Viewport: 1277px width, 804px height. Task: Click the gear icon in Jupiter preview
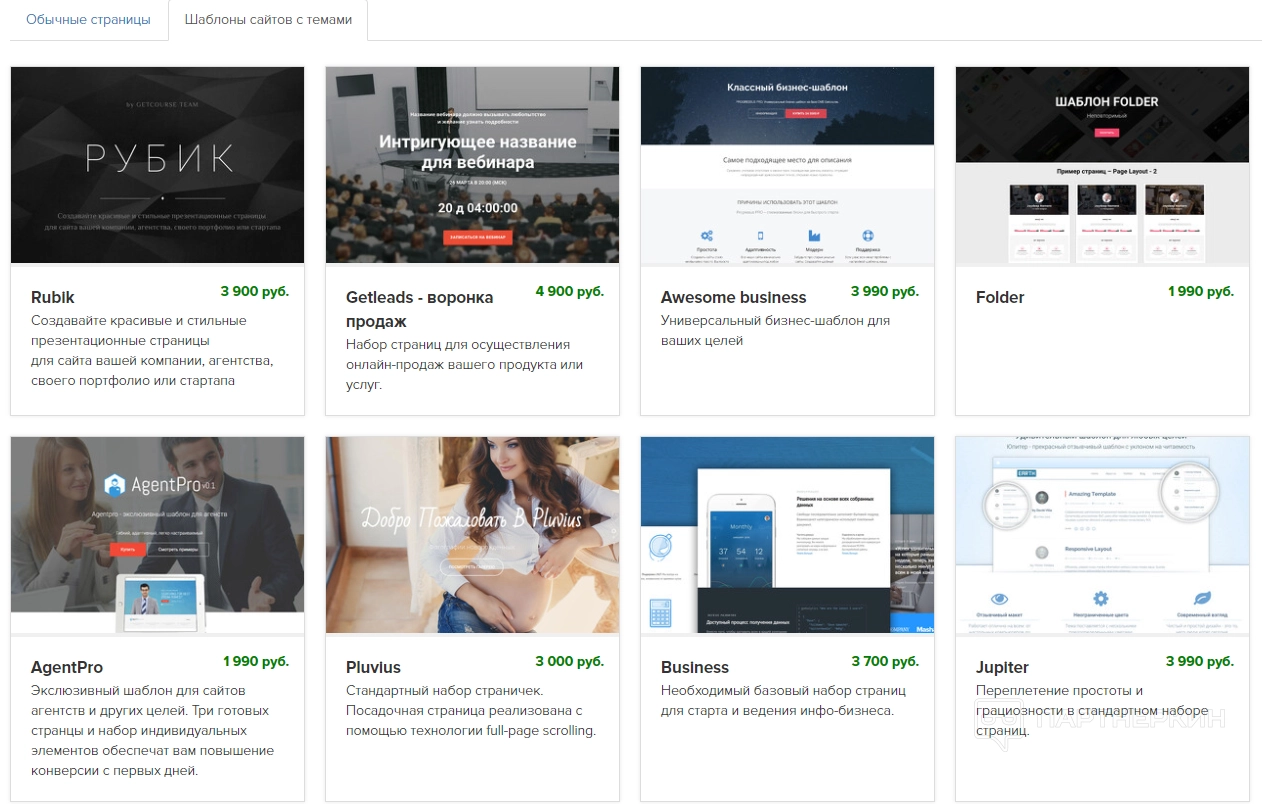1101,598
